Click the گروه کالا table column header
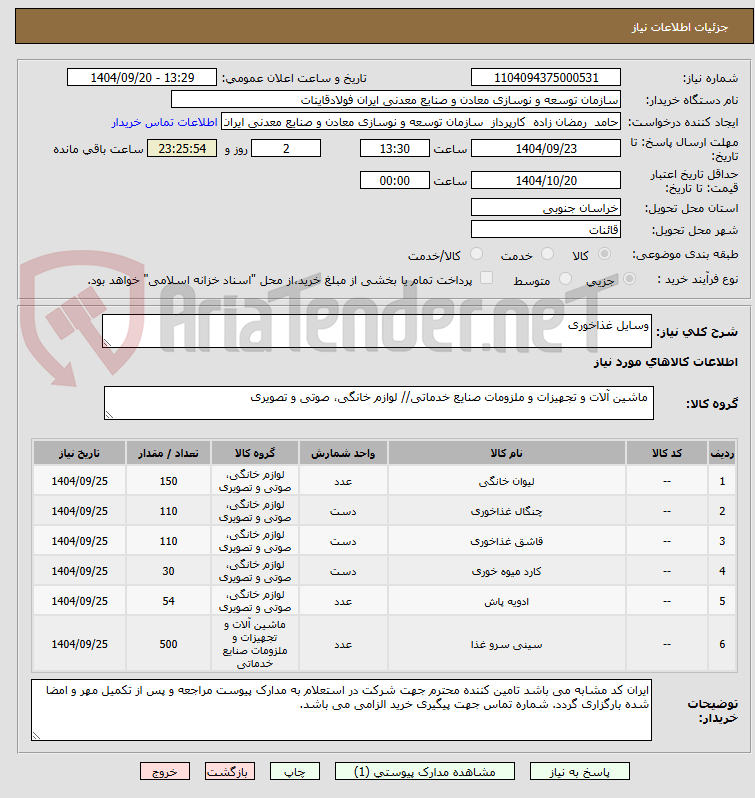 point(255,453)
